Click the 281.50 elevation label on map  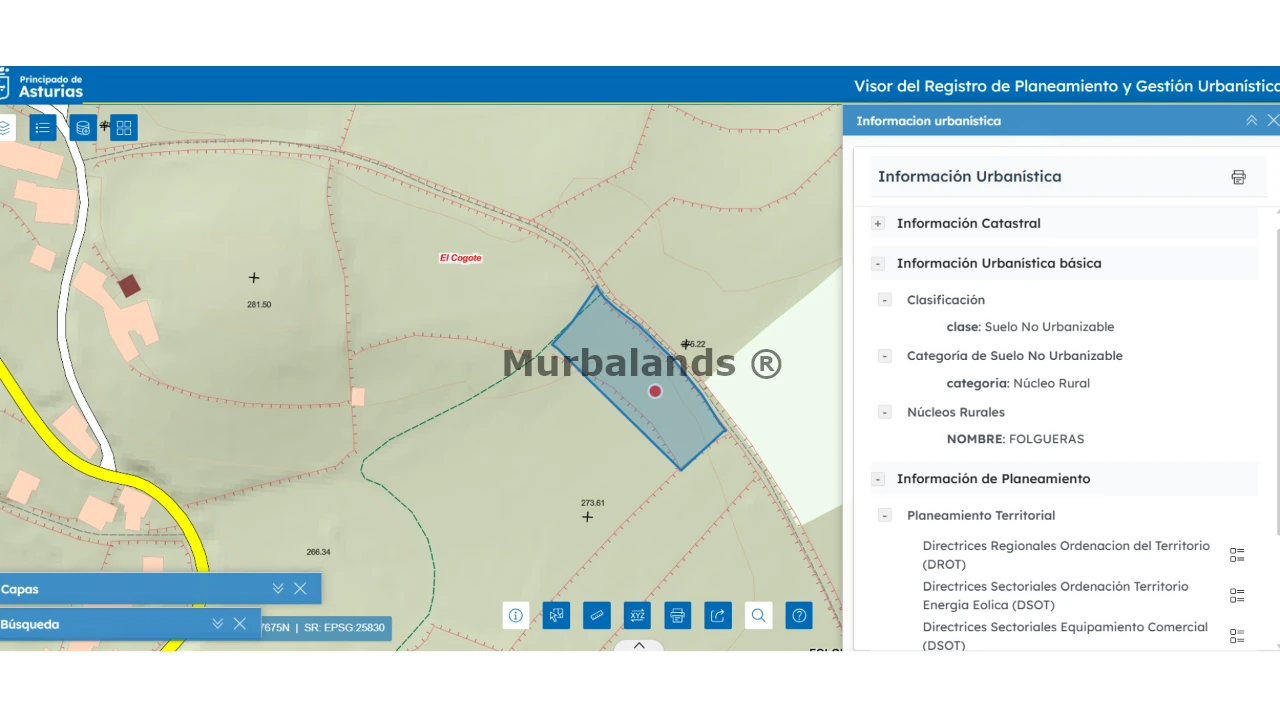point(259,304)
